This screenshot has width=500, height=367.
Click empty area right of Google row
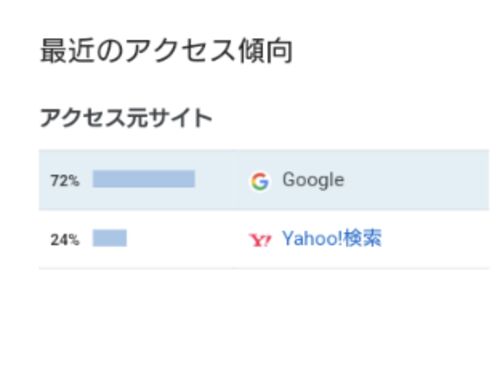(x=417, y=180)
